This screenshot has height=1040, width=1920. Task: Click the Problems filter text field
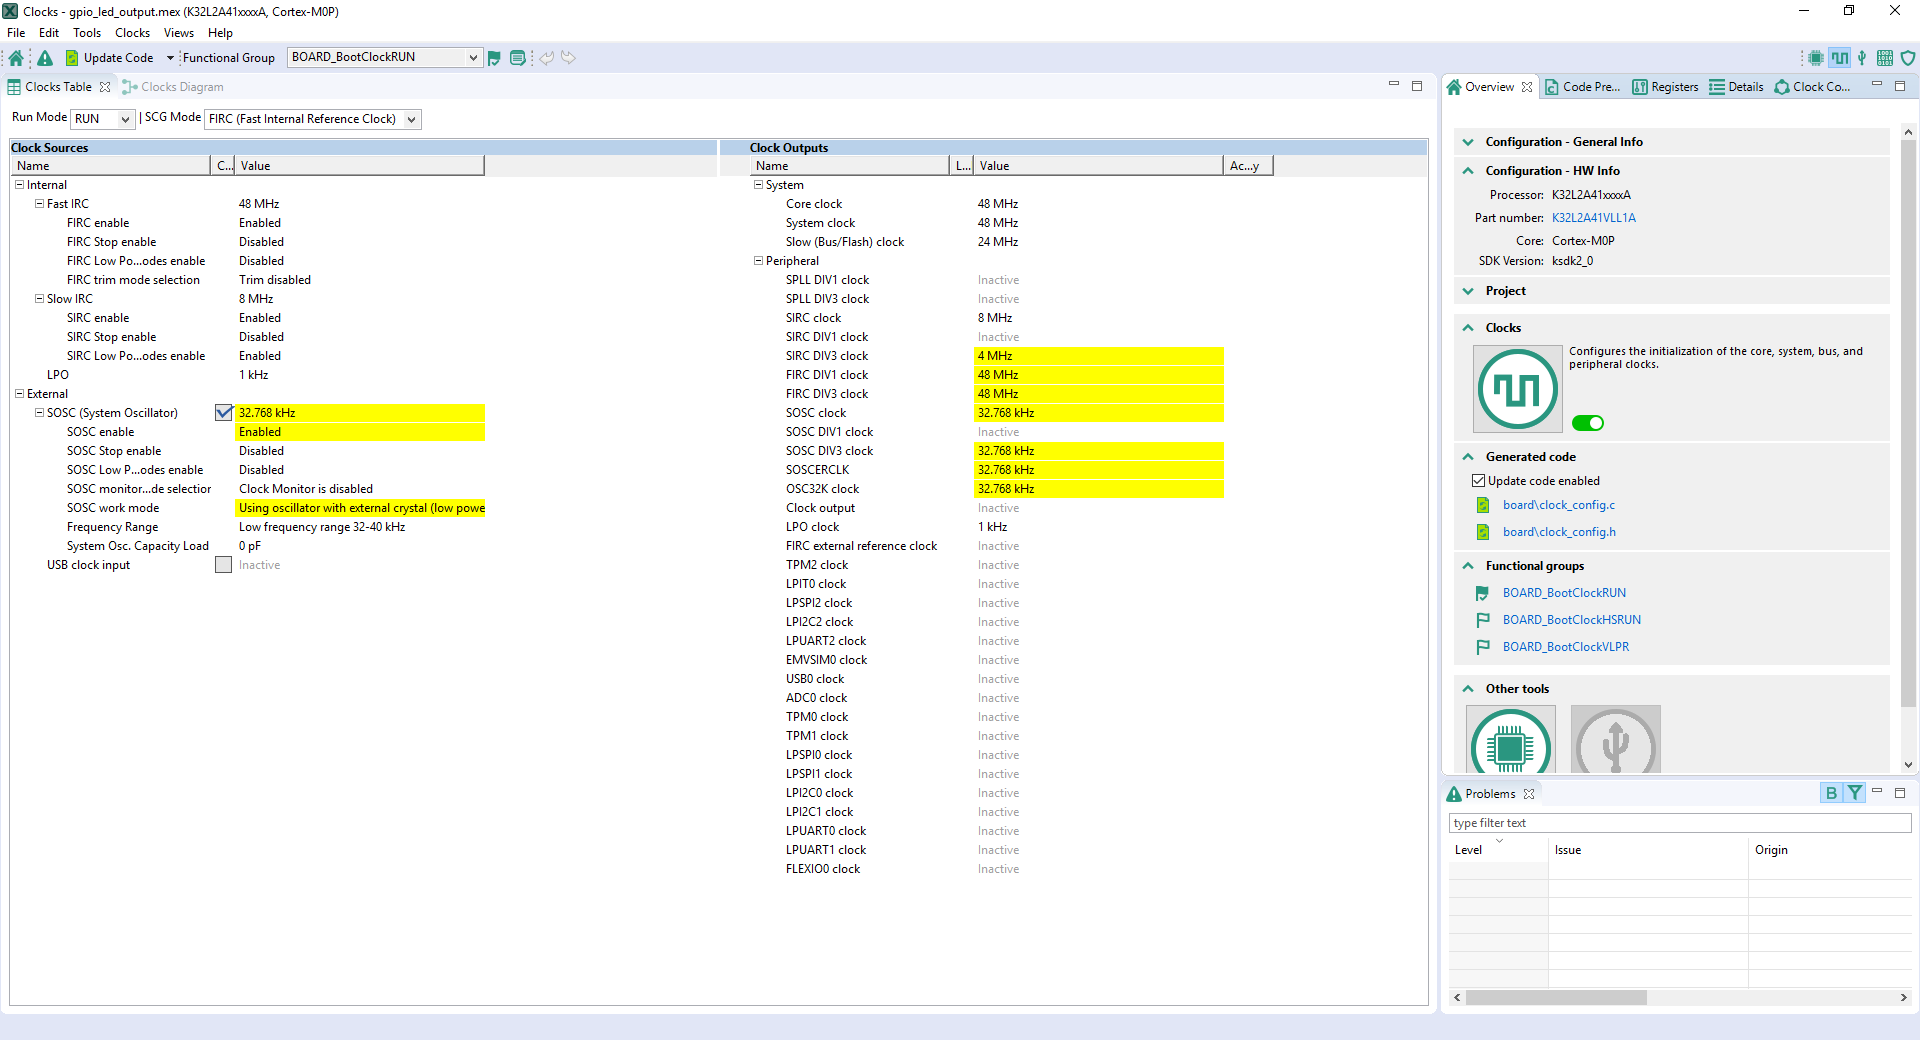coord(1679,823)
